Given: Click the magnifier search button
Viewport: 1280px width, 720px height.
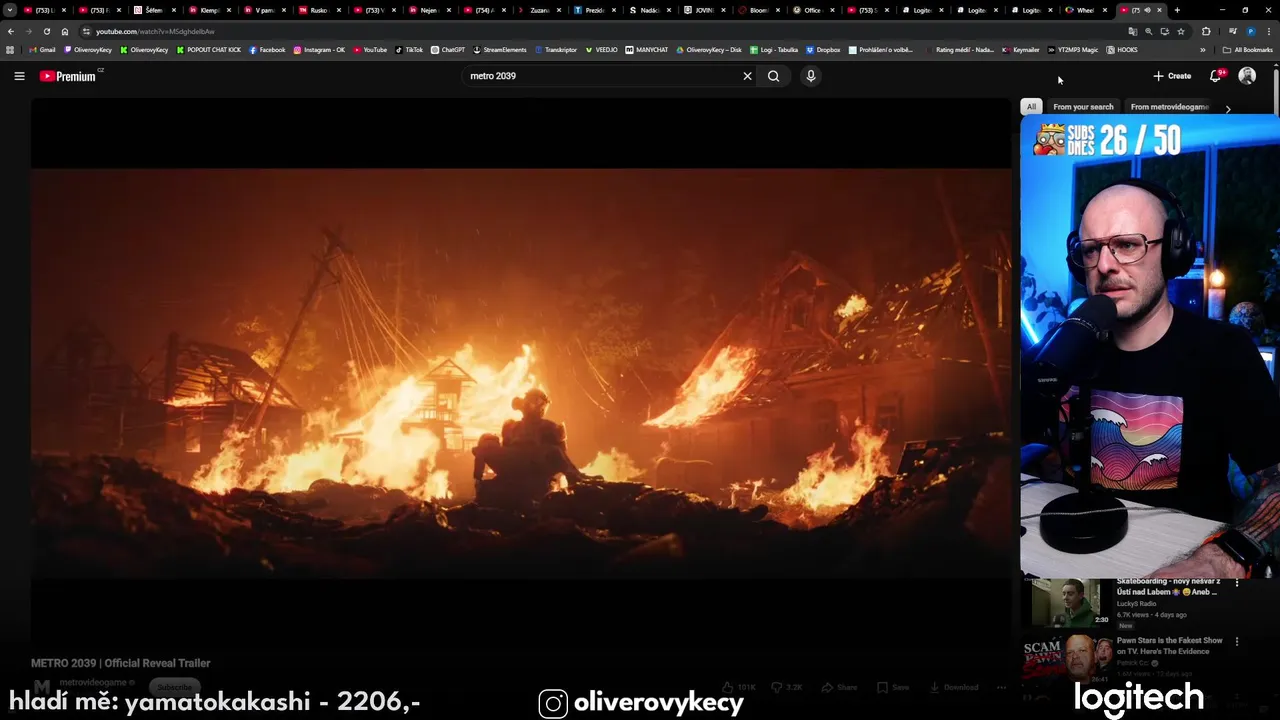Looking at the screenshot, I should [773, 76].
